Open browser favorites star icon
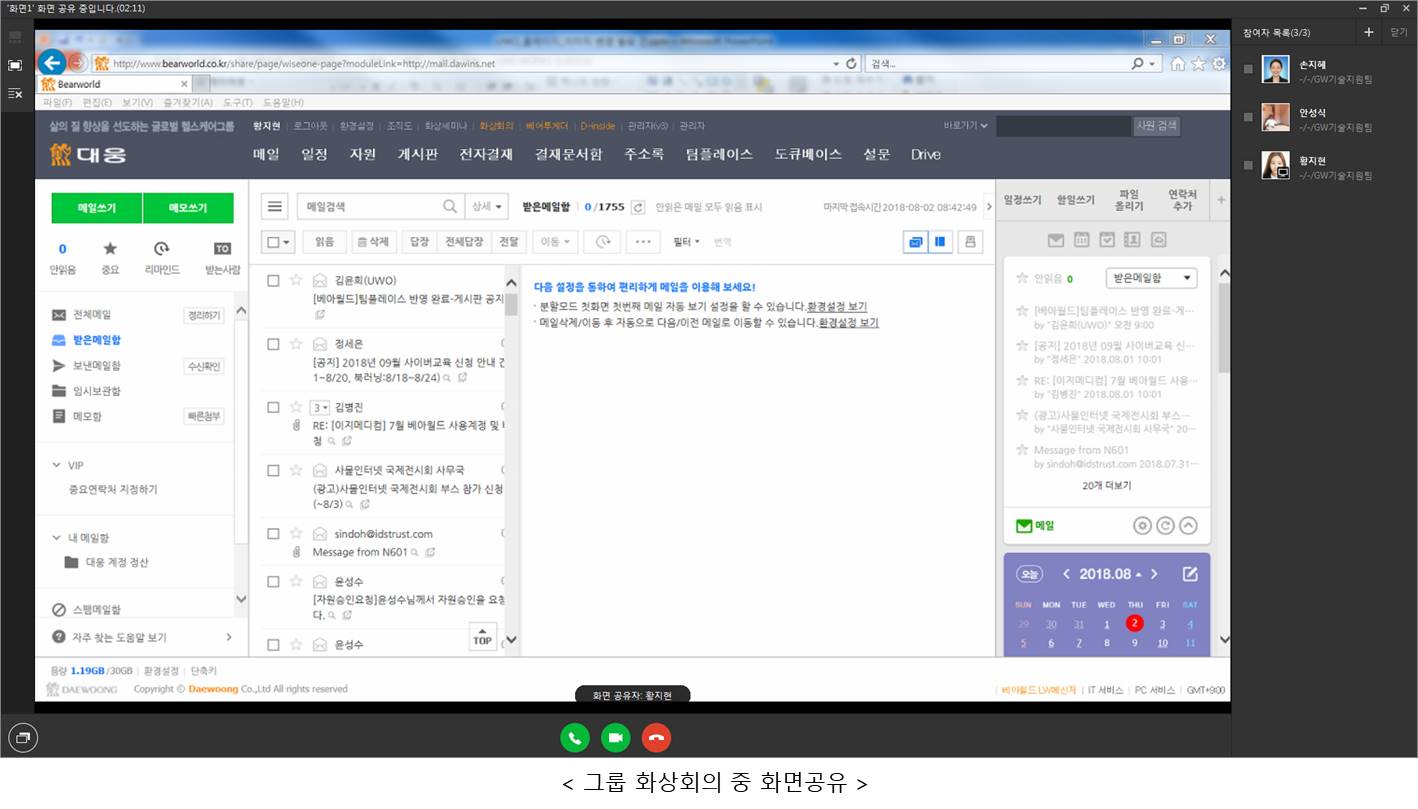Viewport: 1418px width, 809px height. (1198, 63)
